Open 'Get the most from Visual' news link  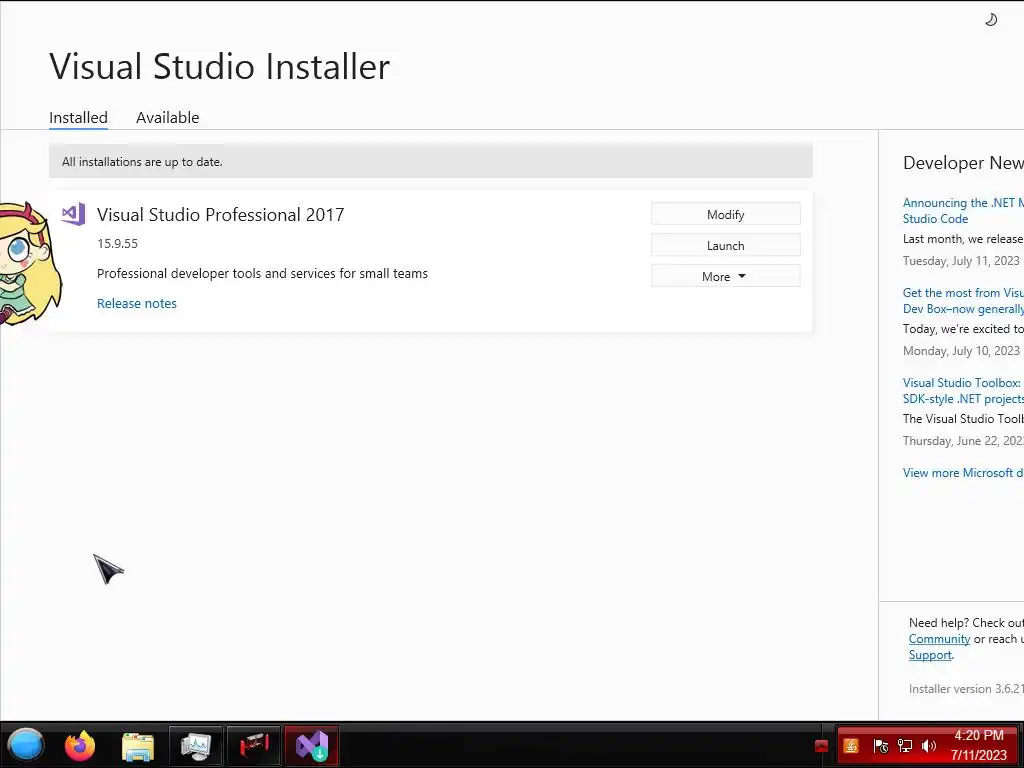[963, 300]
